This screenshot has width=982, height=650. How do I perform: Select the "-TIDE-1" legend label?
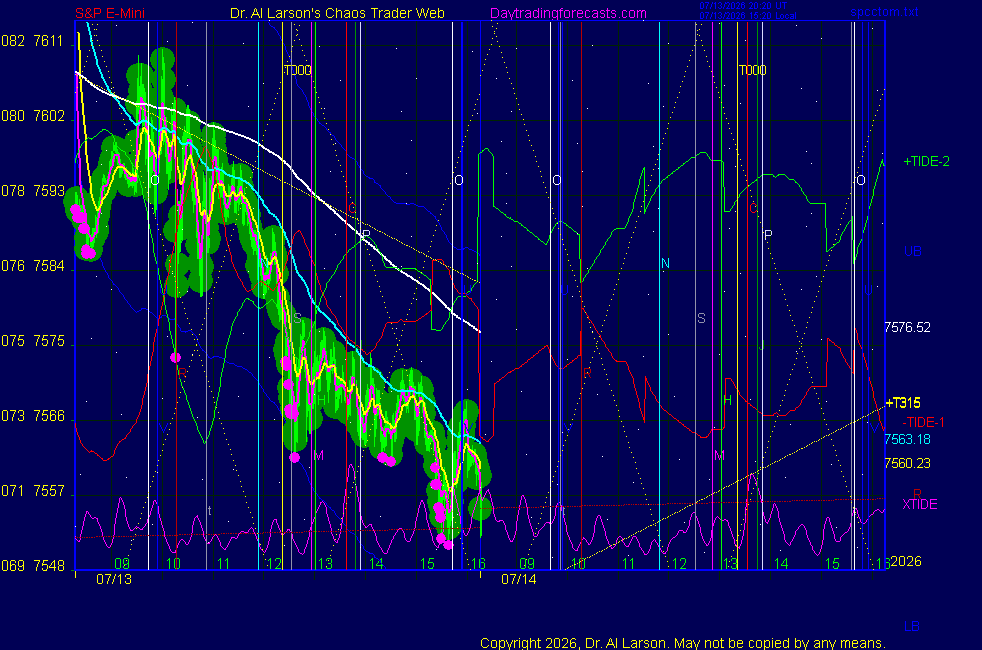pos(923,422)
